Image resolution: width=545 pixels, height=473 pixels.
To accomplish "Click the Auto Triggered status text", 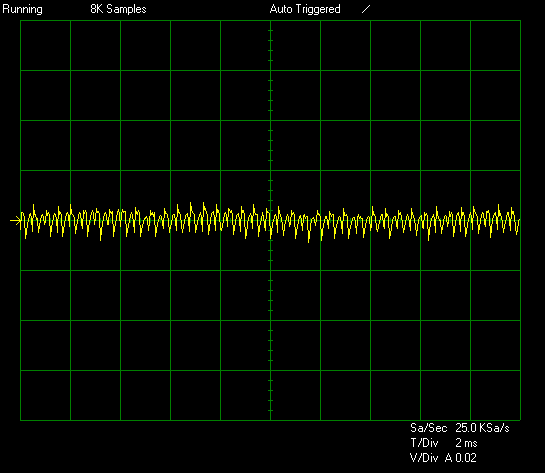I will (305, 9).
